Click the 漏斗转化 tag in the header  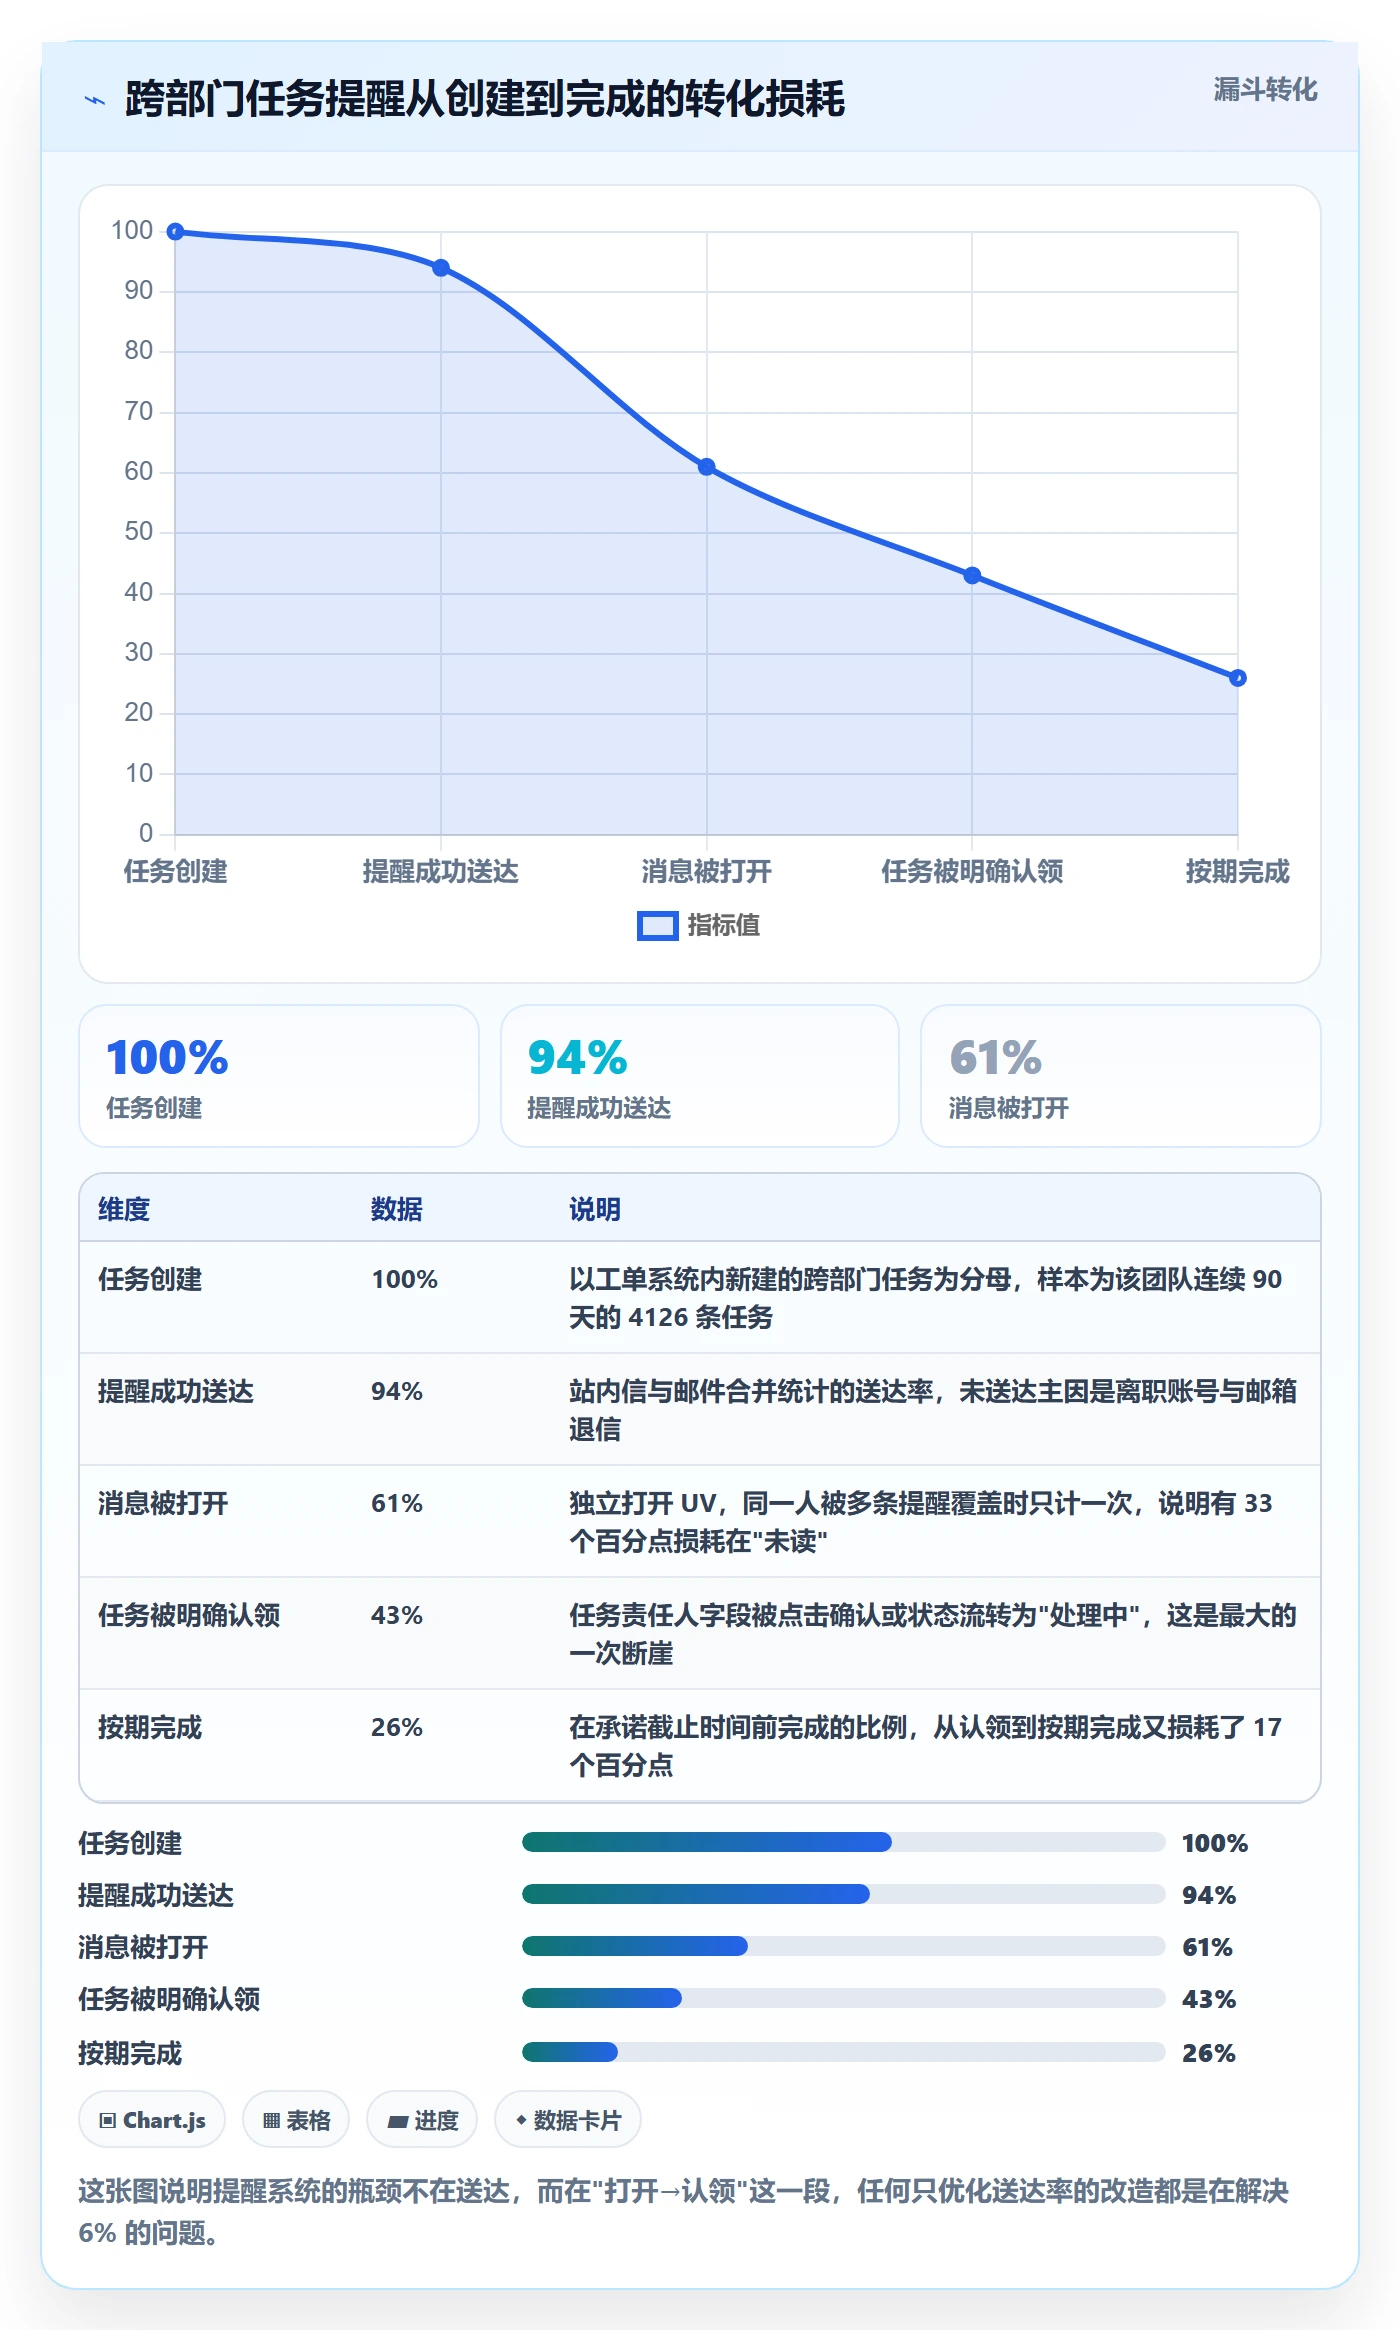pos(1265,90)
